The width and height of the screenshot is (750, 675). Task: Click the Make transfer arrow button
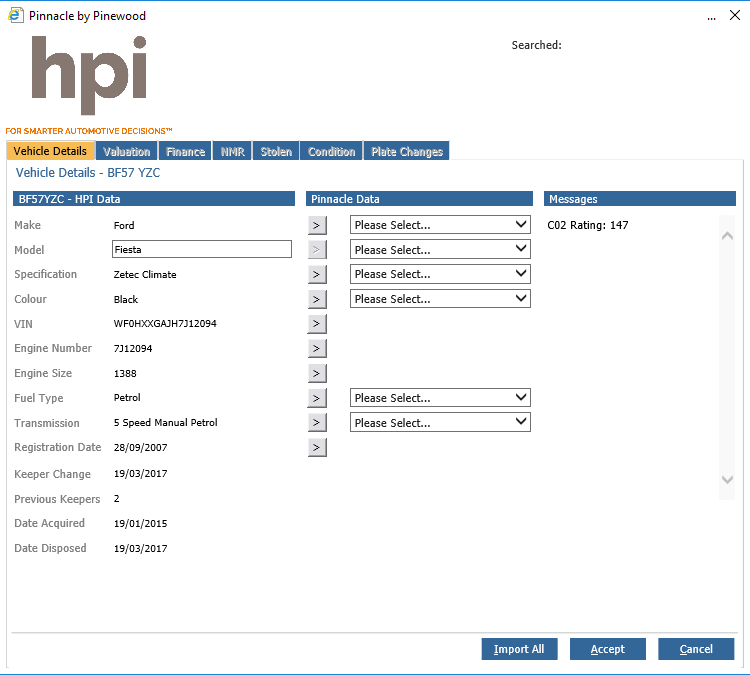(317, 225)
